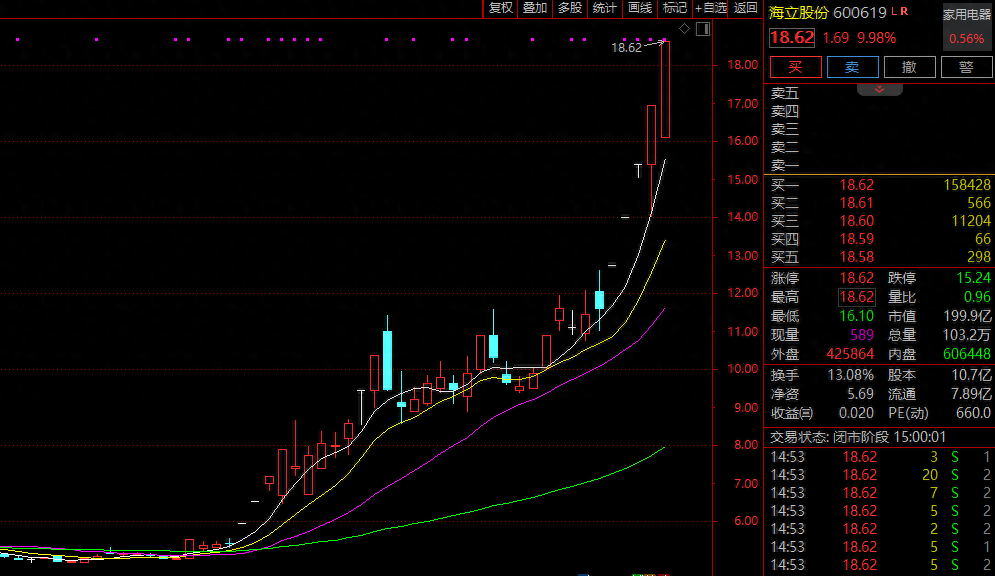Click the stock code 600619

(x=860, y=13)
